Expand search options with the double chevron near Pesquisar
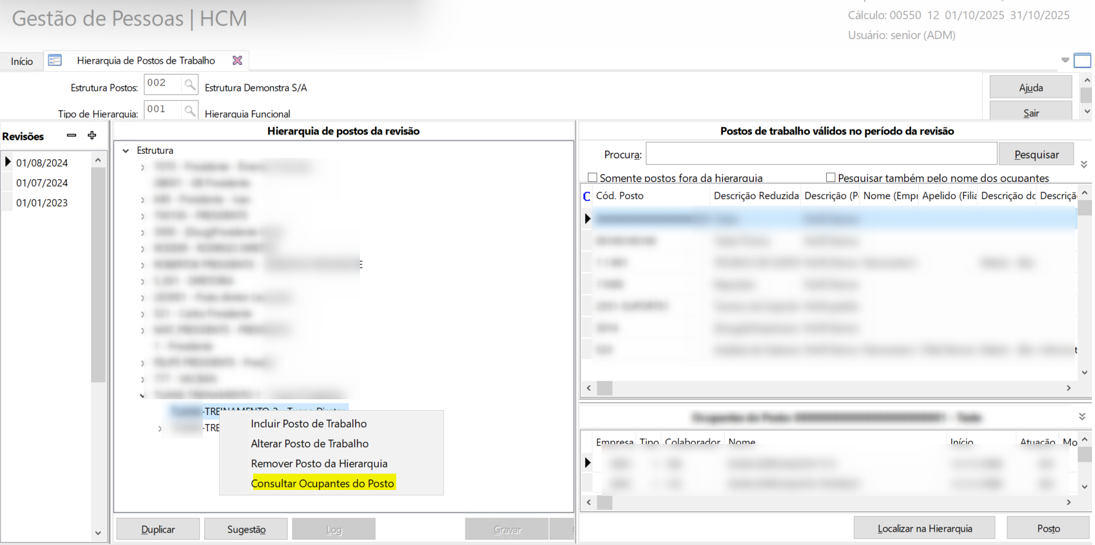The width and height of the screenshot is (1095, 545). tap(1084, 165)
